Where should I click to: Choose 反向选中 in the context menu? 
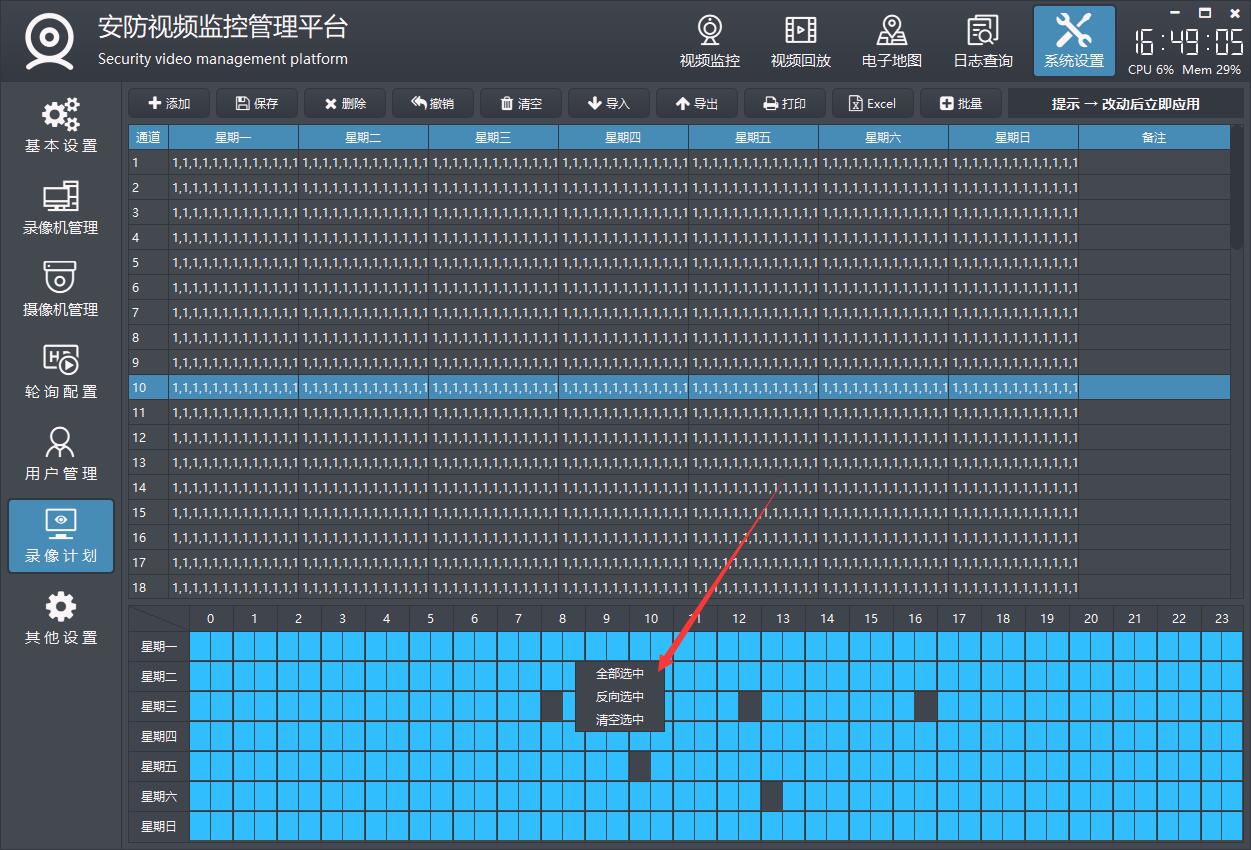tap(620, 697)
